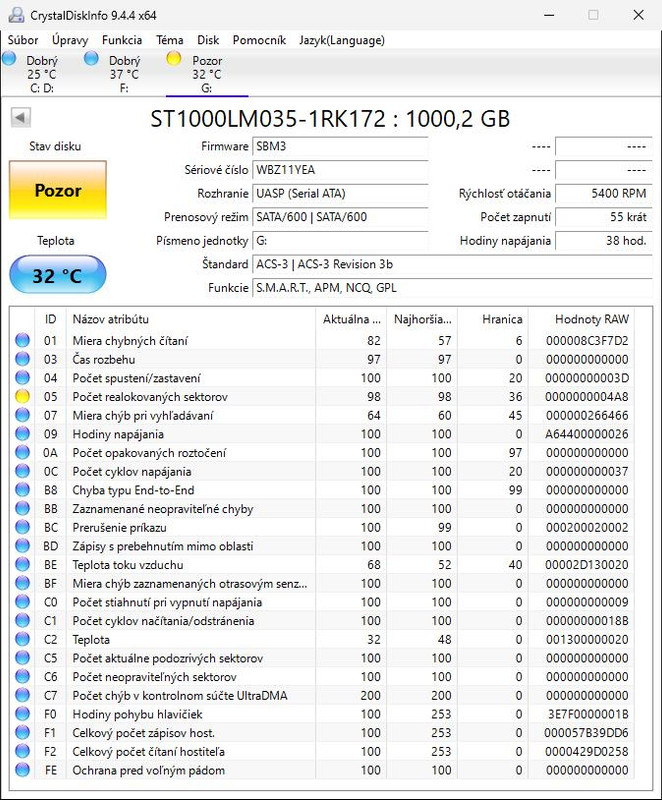Click the status dot for attribute F0

pyautogui.click(x=22, y=714)
